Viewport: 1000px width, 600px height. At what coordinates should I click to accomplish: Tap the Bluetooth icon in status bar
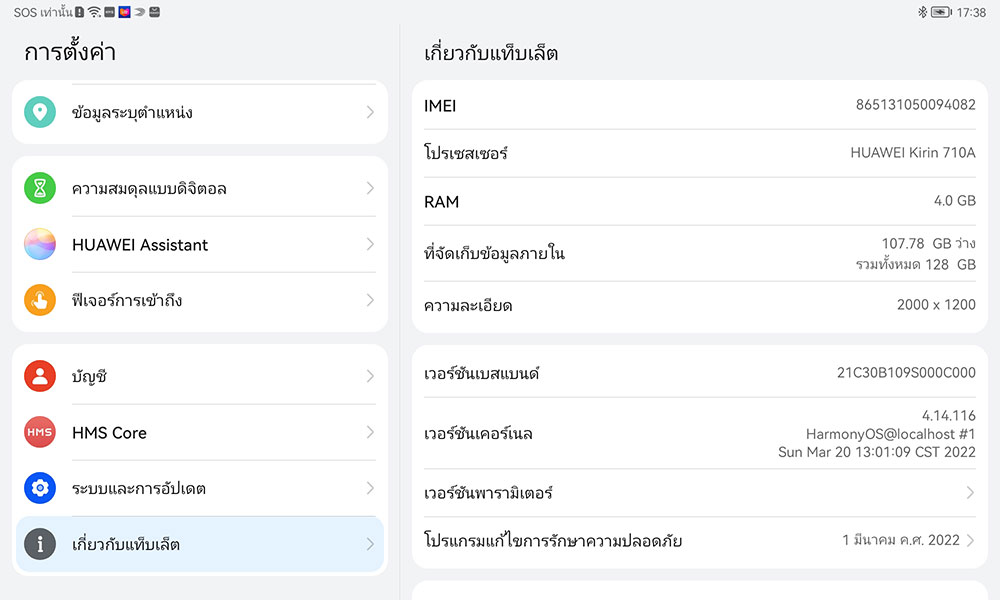coord(922,12)
